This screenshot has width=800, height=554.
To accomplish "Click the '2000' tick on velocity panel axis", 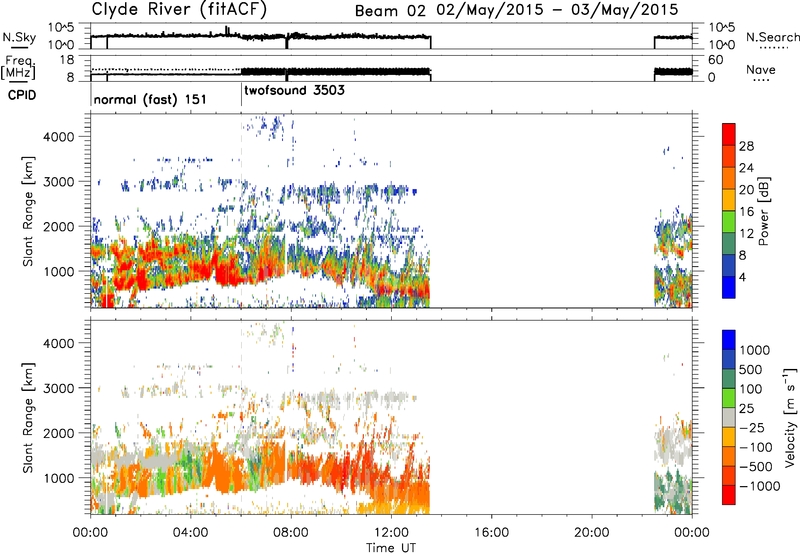I will [x=58, y=433].
